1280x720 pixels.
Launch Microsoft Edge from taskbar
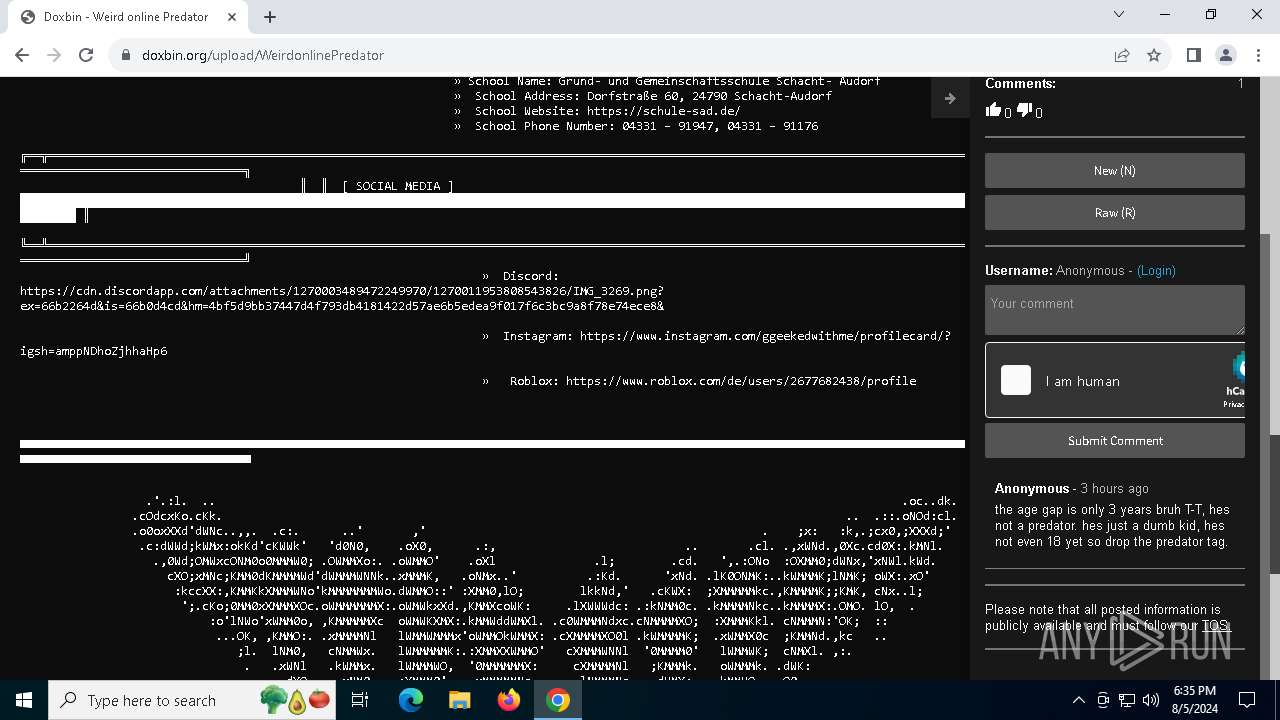pos(411,700)
